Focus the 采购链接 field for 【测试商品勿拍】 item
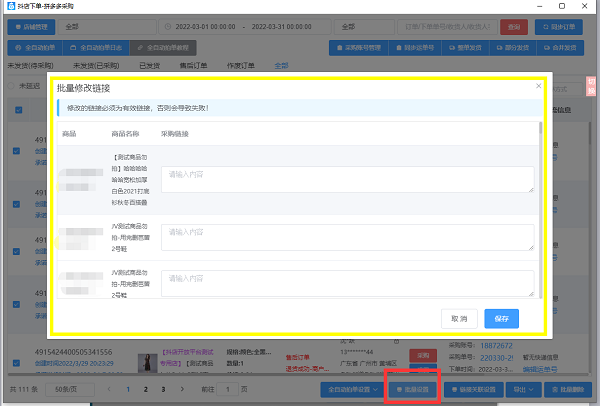Screen dimensions: 600x406 coord(347,179)
